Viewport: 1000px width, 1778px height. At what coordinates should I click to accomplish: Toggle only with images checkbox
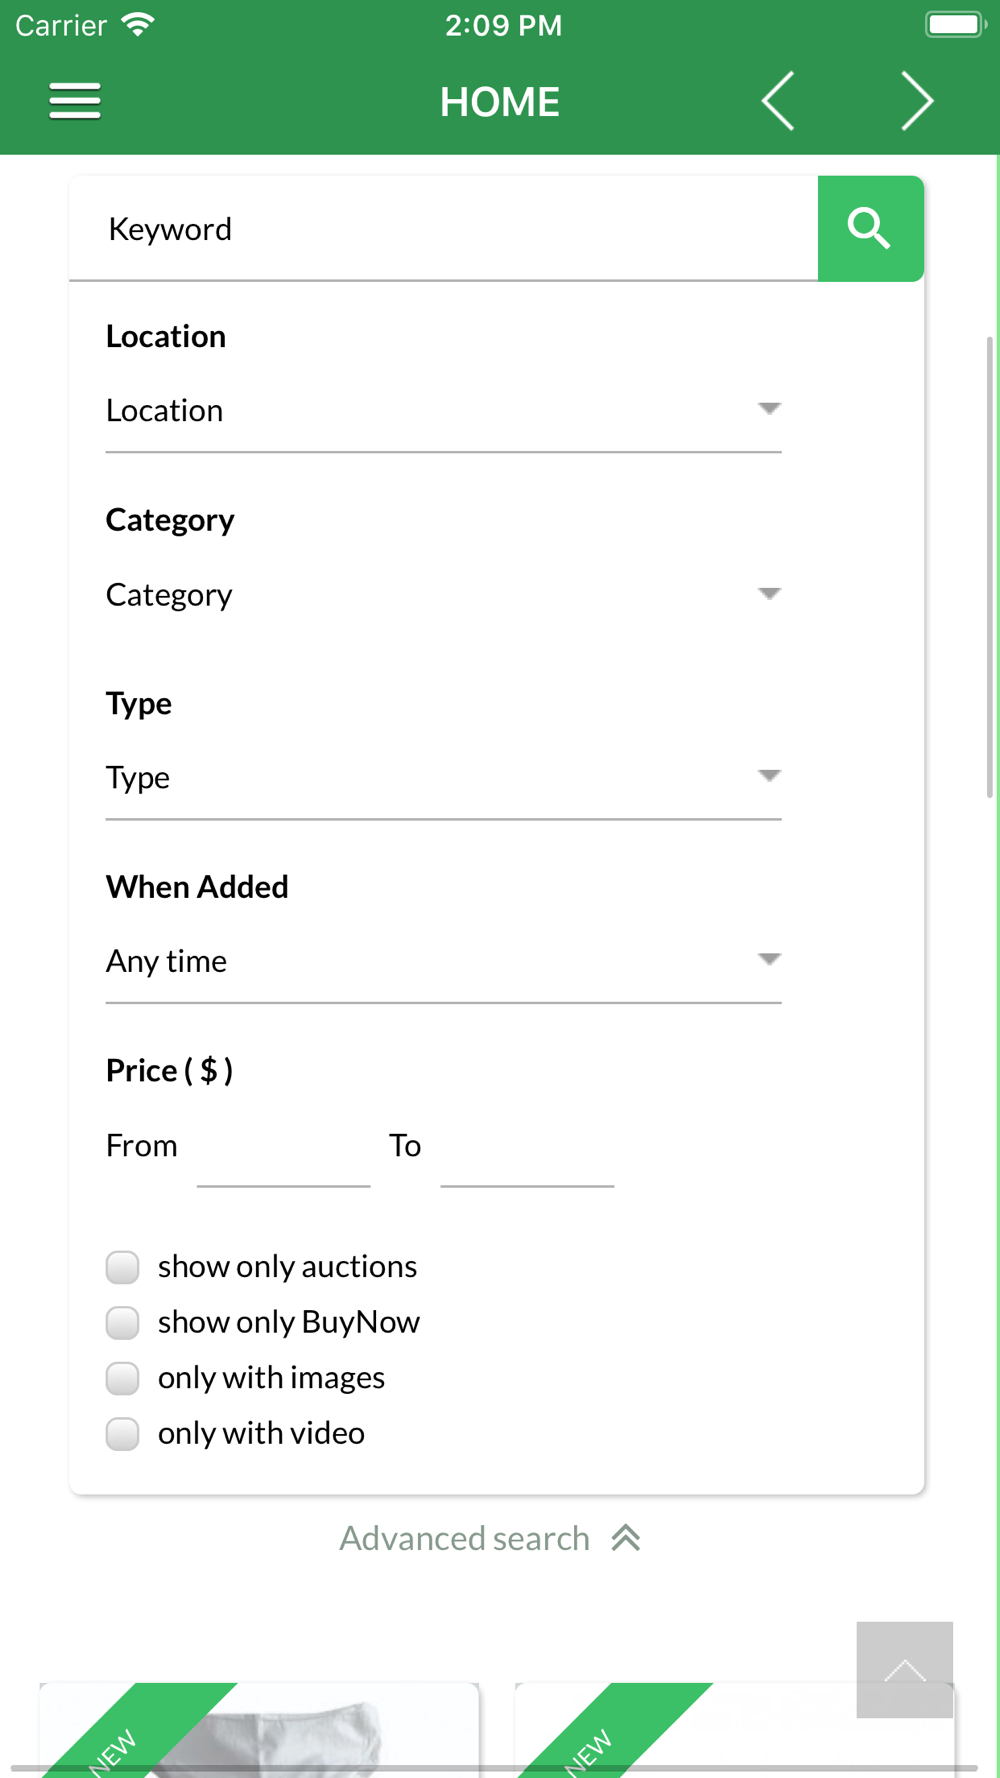click(x=123, y=1378)
